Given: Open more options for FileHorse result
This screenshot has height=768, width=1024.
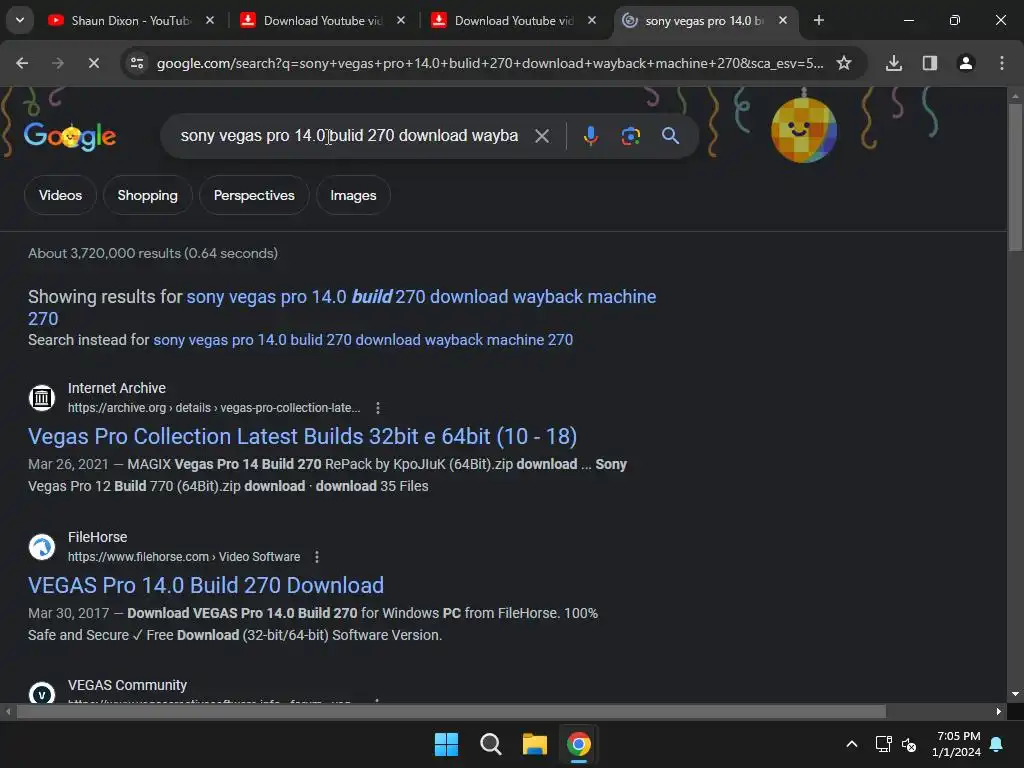Looking at the screenshot, I should click(x=317, y=557).
